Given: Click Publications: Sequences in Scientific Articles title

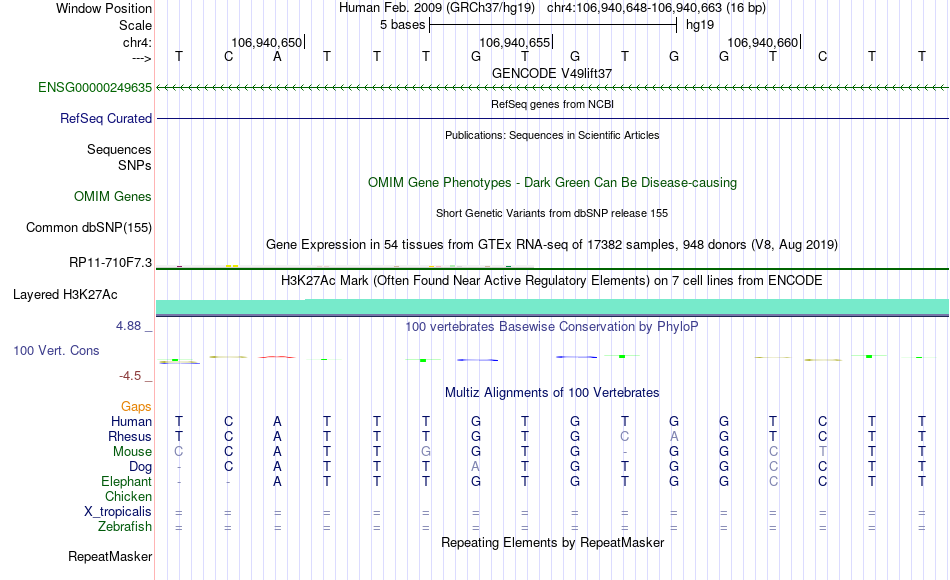Looking at the screenshot, I should [x=552, y=135].
